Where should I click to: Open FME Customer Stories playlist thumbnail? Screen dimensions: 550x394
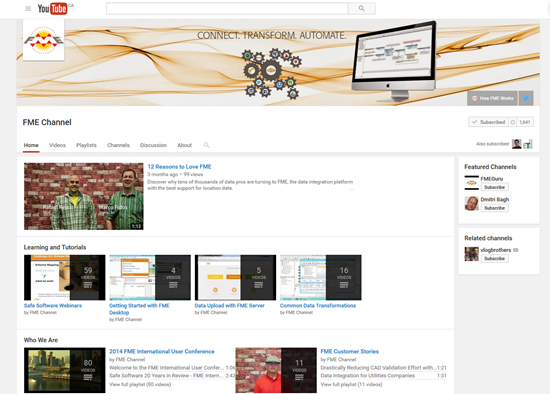point(276,370)
